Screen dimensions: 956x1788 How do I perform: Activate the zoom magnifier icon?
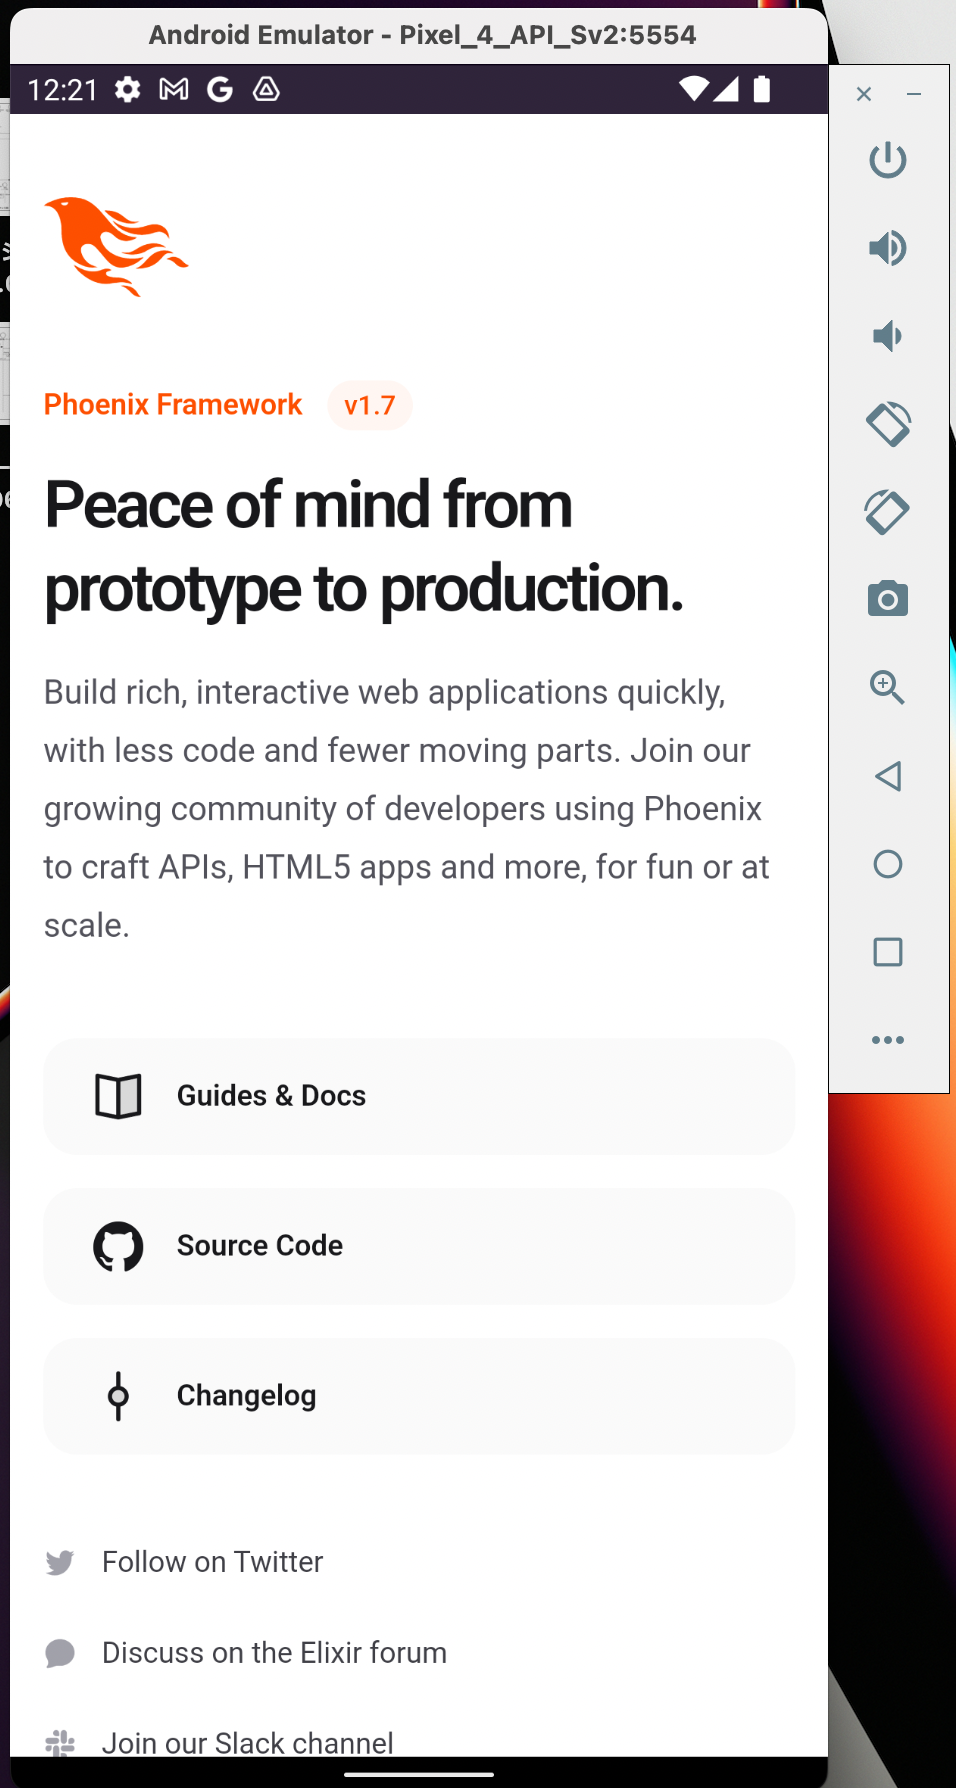coord(887,688)
